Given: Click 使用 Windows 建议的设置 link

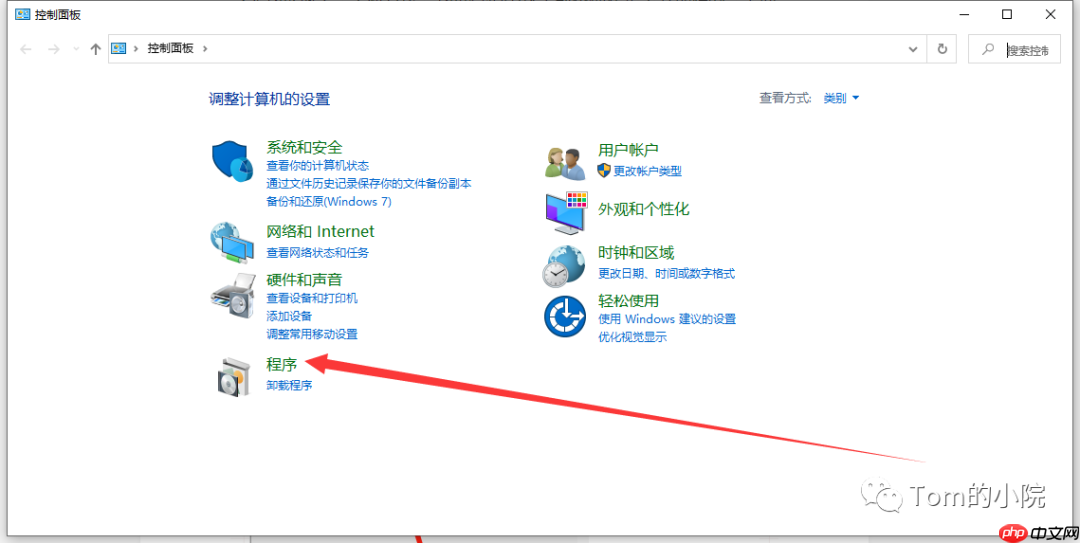Looking at the screenshot, I should 667,319.
